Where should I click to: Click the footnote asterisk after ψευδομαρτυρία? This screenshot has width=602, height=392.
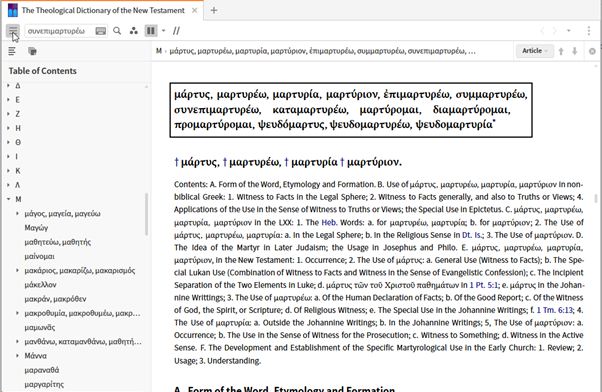point(494,121)
